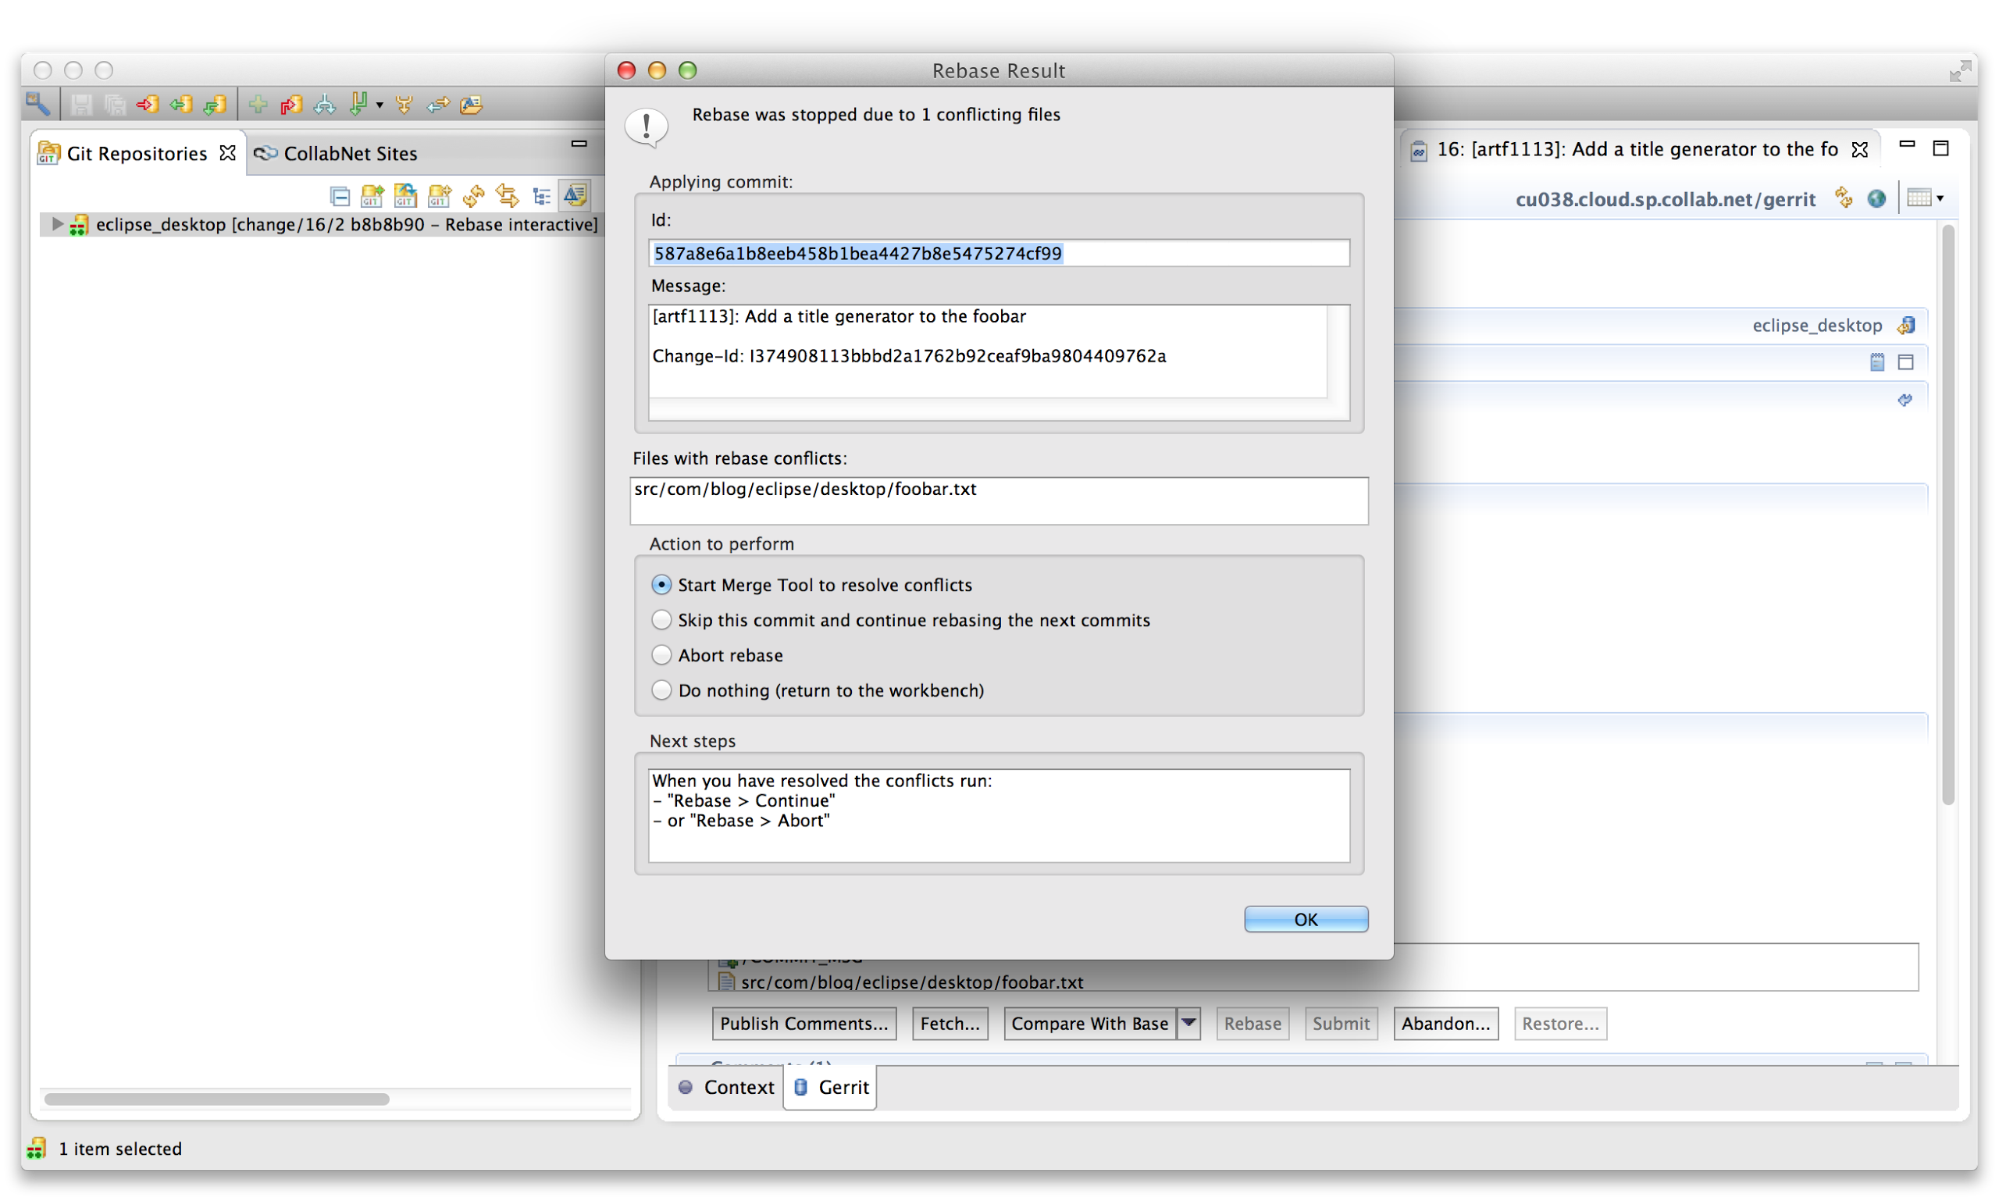Open the Compare With Base dropdown arrow
The width and height of the screenshot is (1999, 1201).
pos(1189,1023)
